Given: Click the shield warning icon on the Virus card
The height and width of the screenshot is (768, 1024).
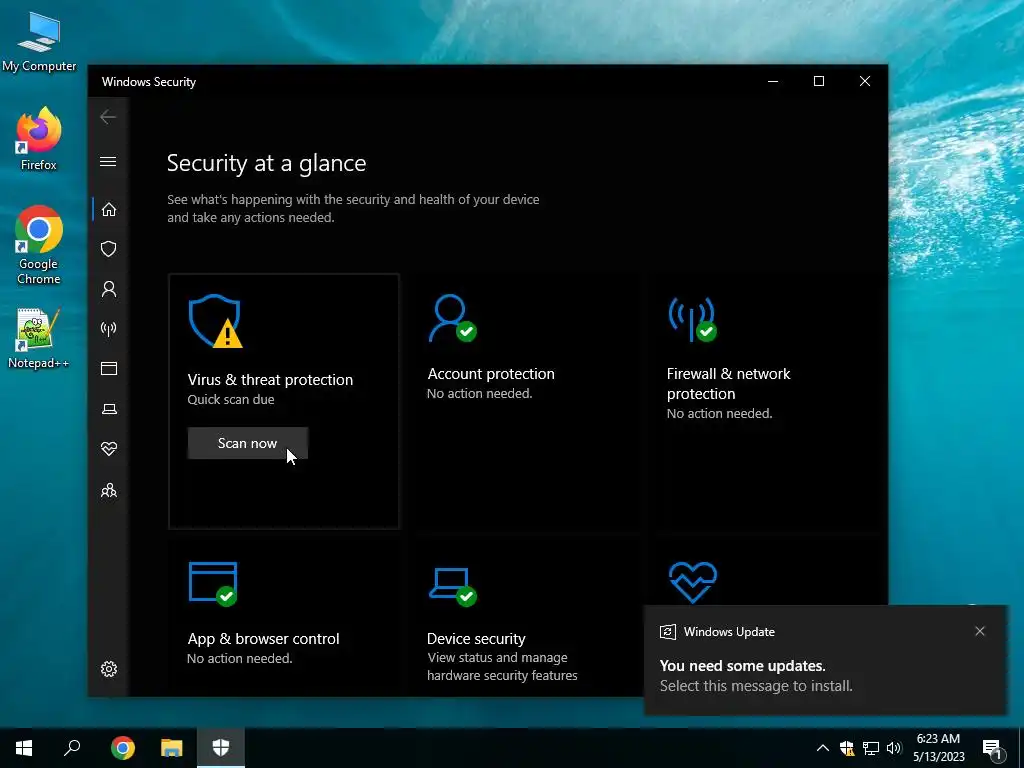Looking at the screenshot, I should pos(216,321).
